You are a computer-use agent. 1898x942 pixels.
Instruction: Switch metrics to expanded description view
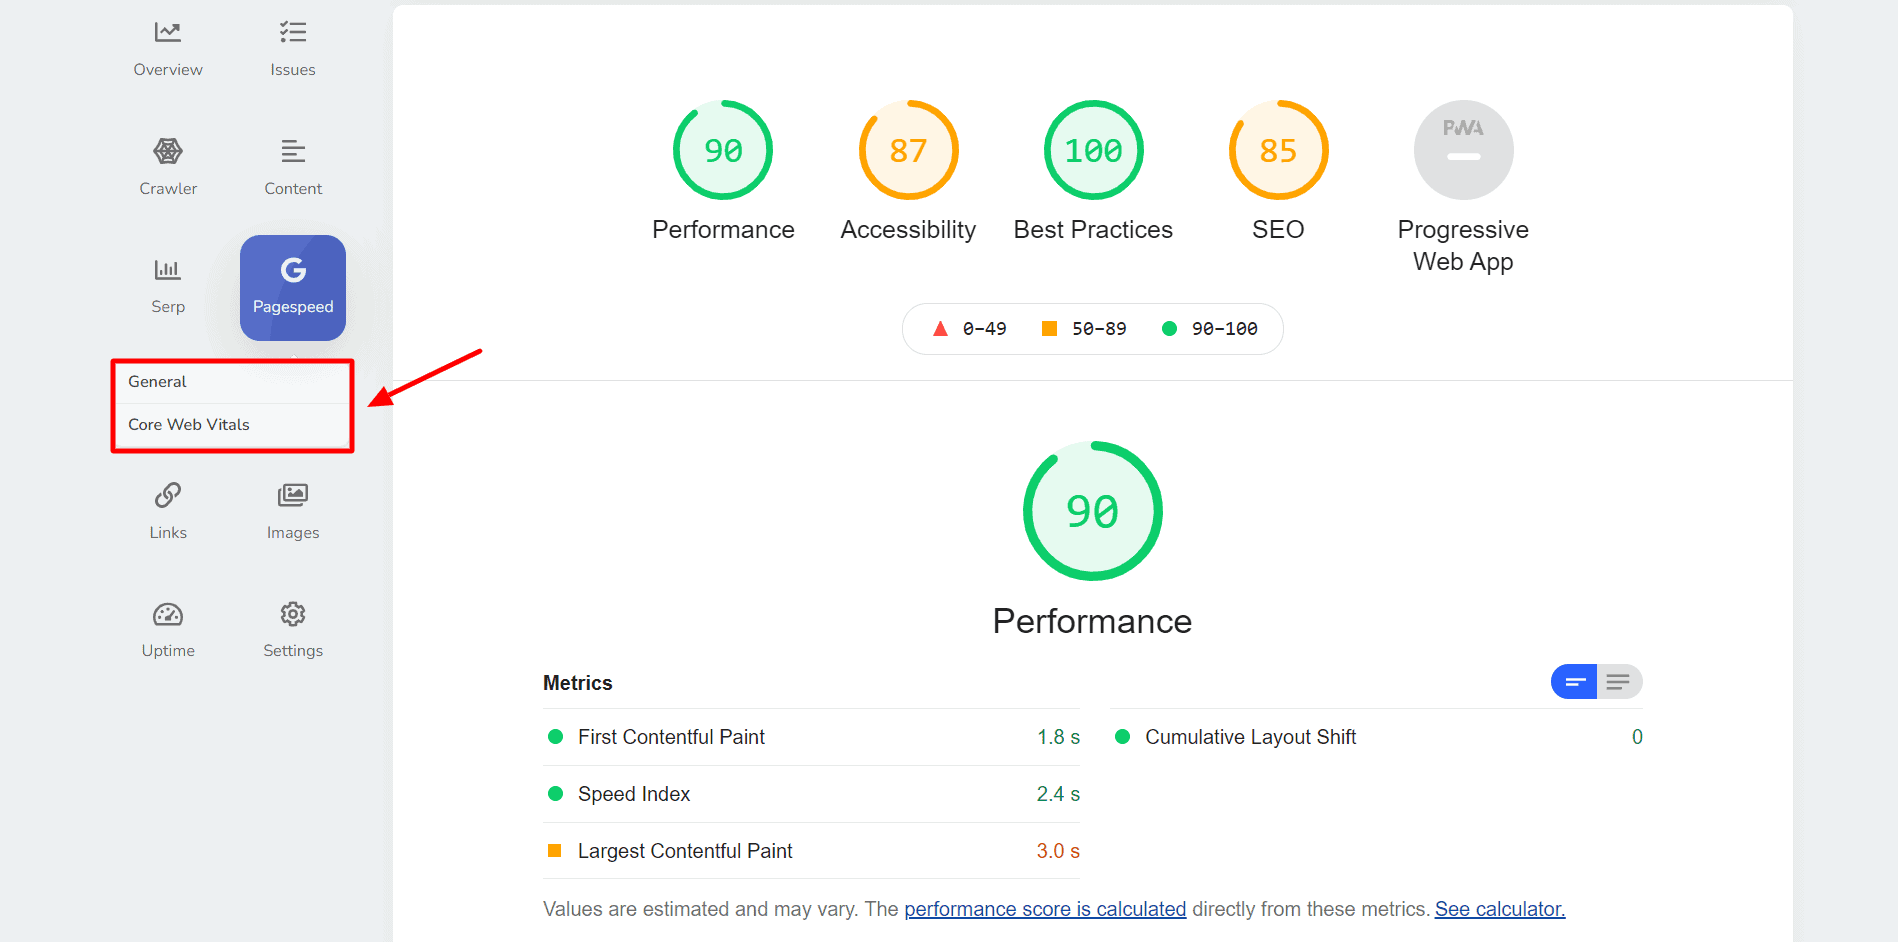coord(1619,682)
